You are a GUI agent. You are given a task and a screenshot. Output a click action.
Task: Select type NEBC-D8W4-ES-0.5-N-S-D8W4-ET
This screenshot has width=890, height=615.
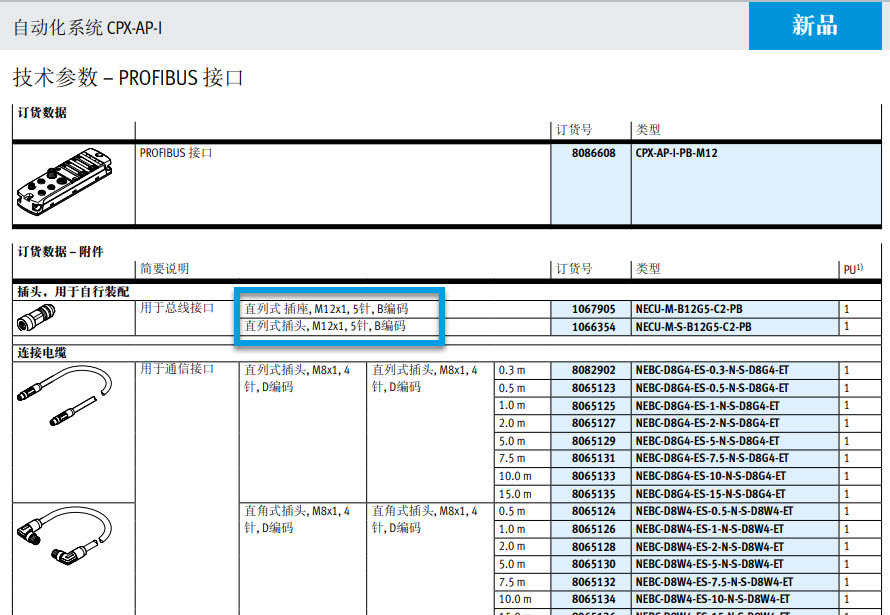pos(714,511)
